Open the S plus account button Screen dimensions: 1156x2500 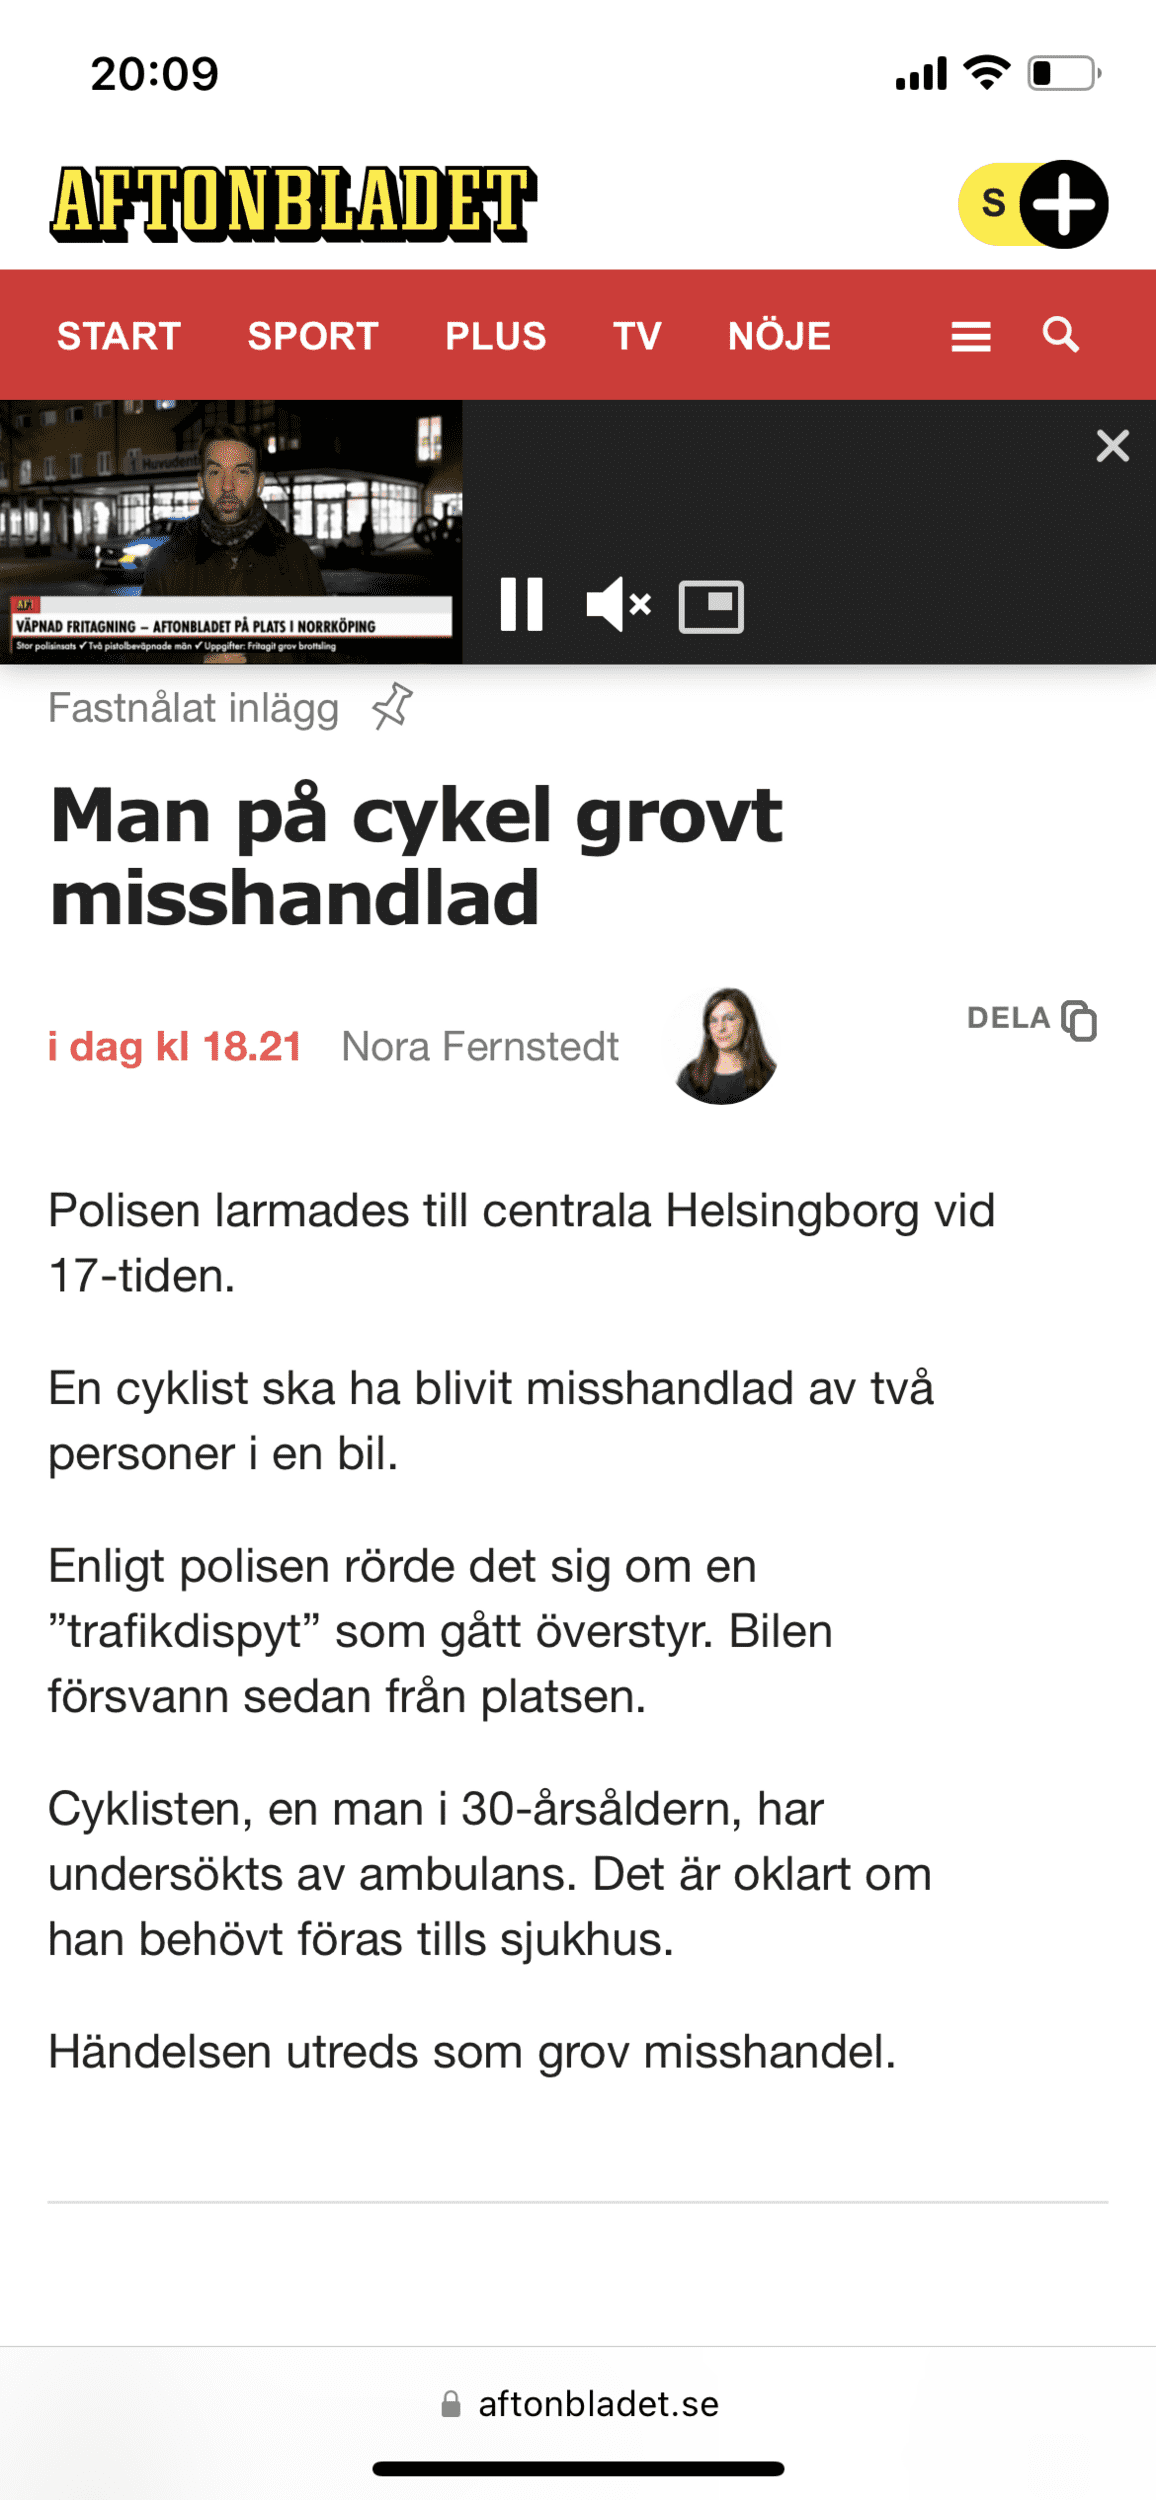pos(1033,204)
